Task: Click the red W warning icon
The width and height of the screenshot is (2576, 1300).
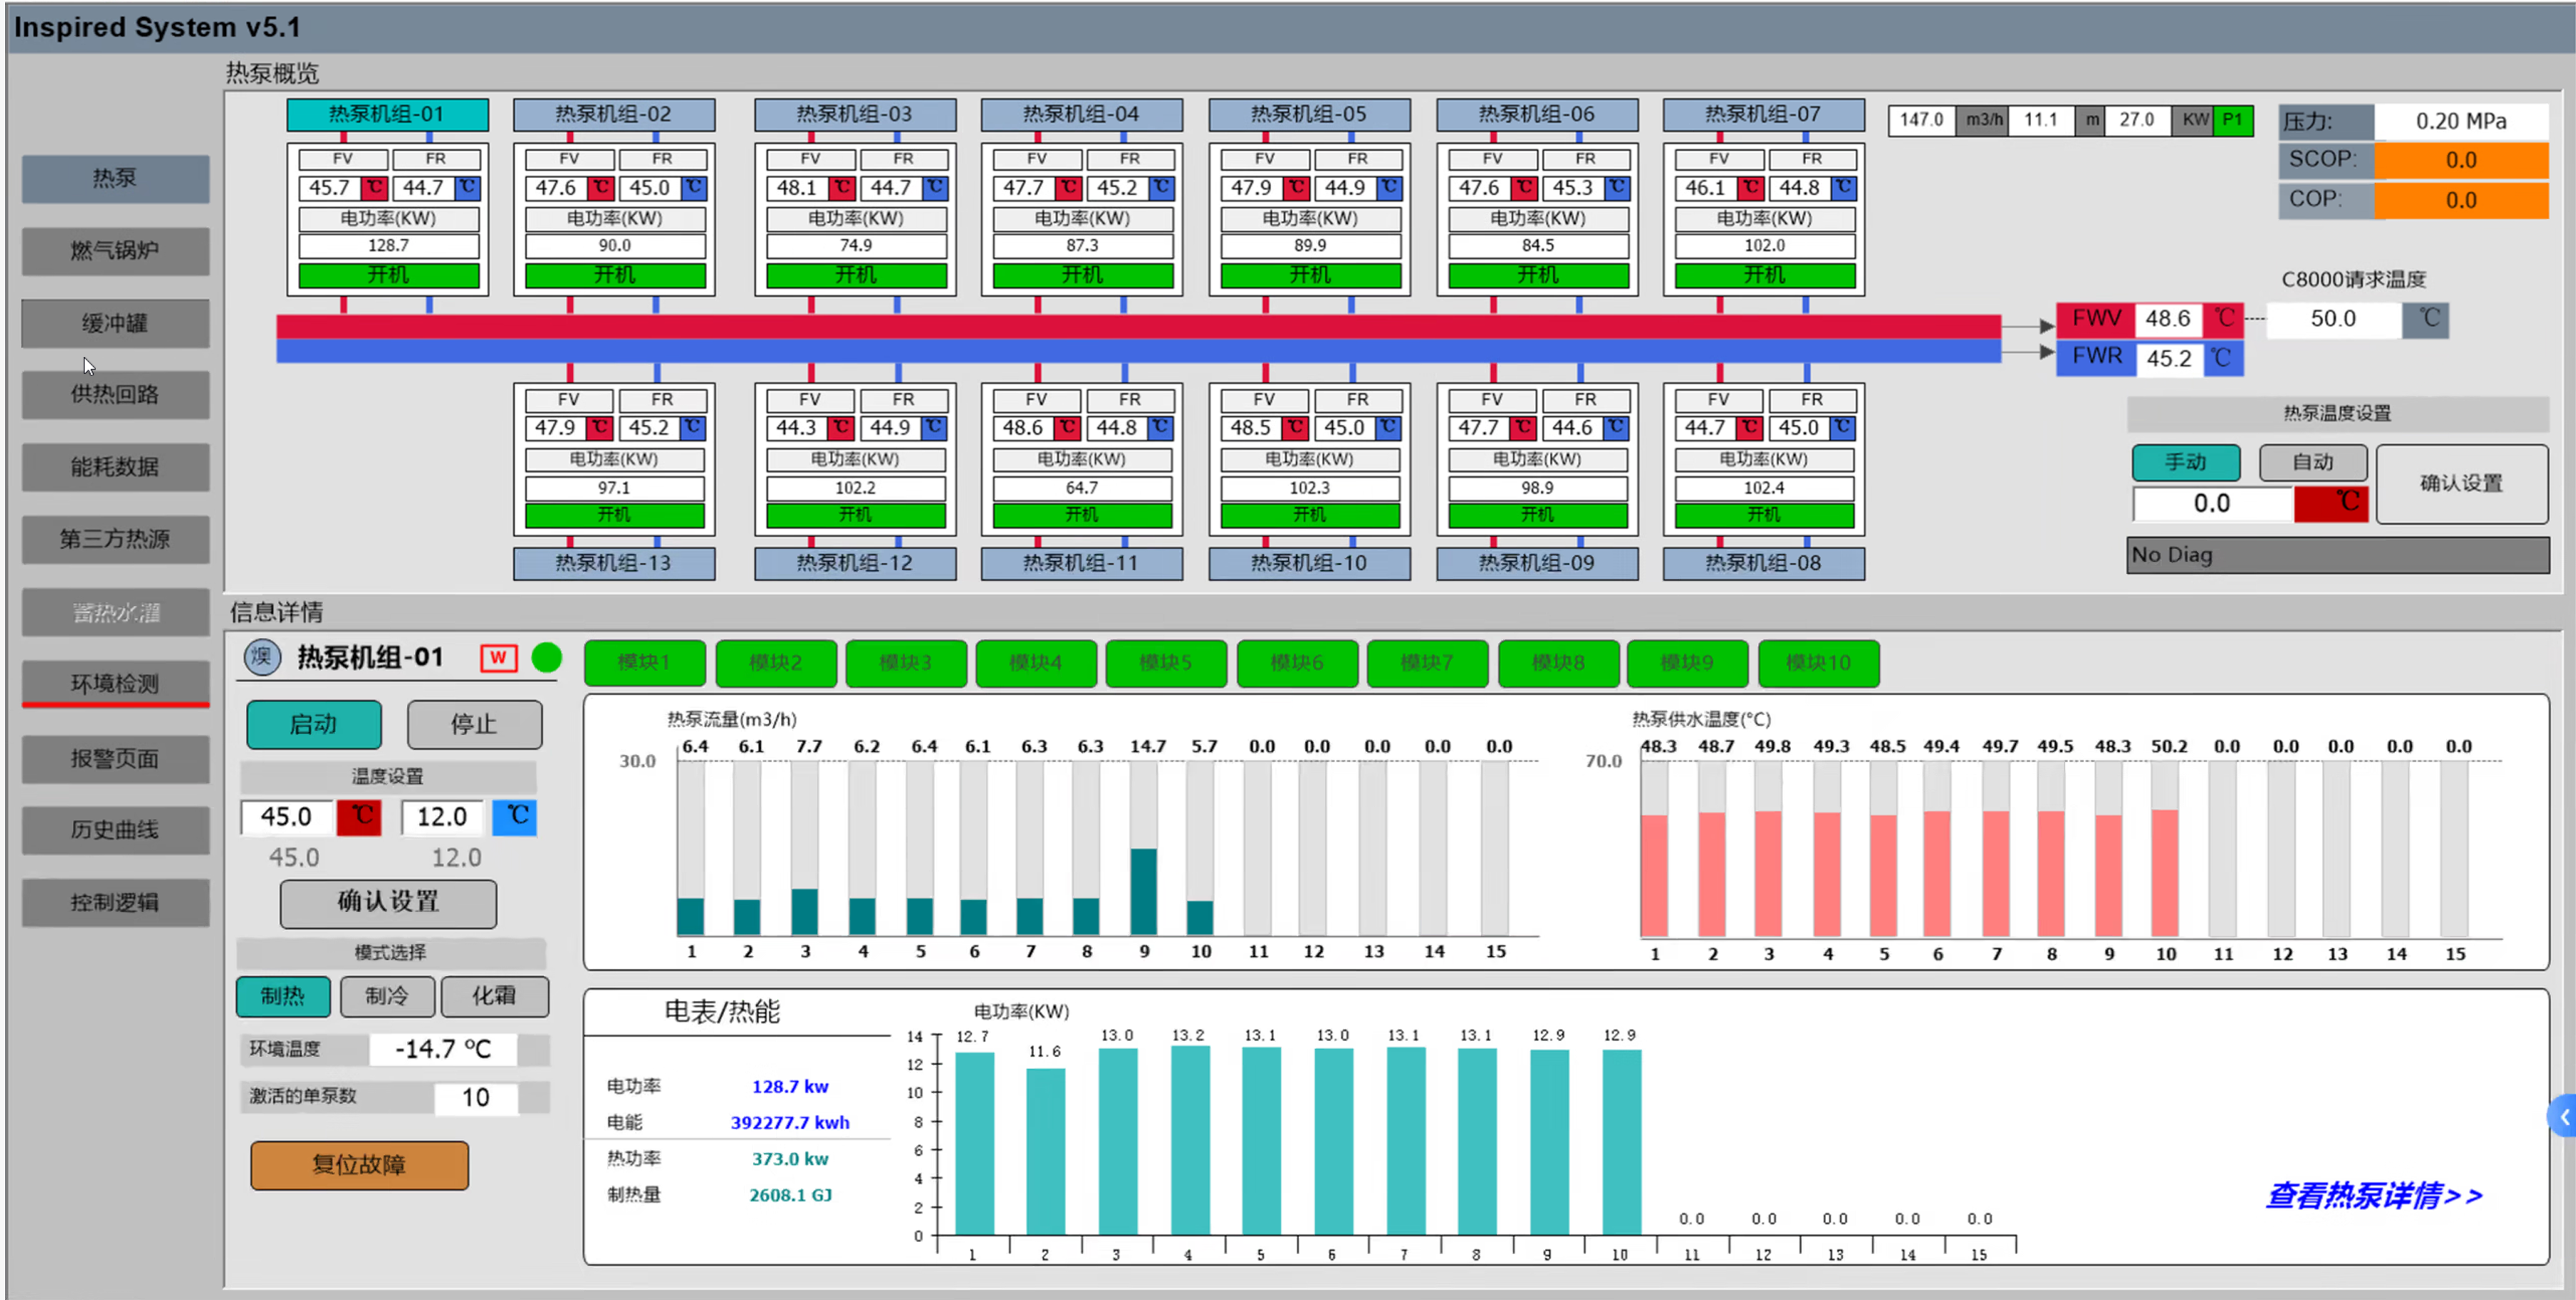Action: coord(498,657)
